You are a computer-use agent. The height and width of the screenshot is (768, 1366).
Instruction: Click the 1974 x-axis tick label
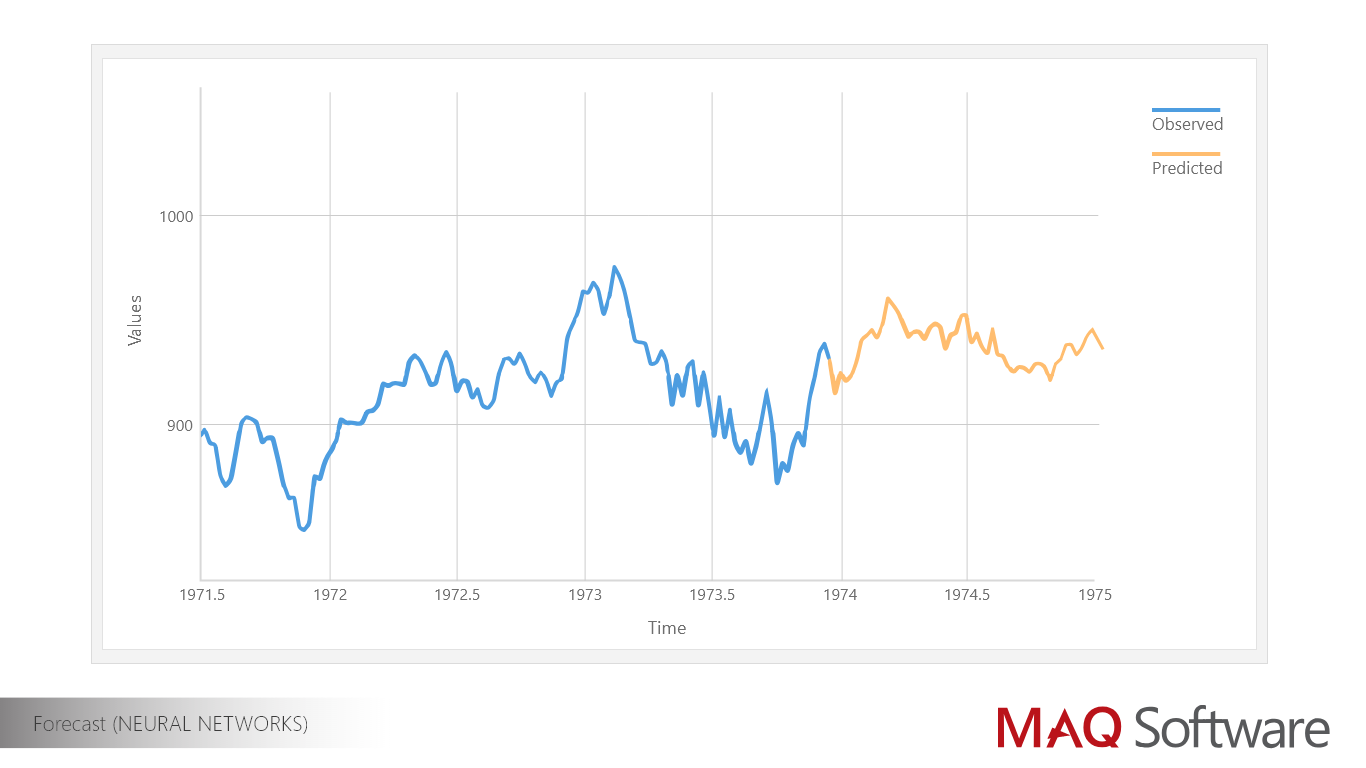pos(840,594)
